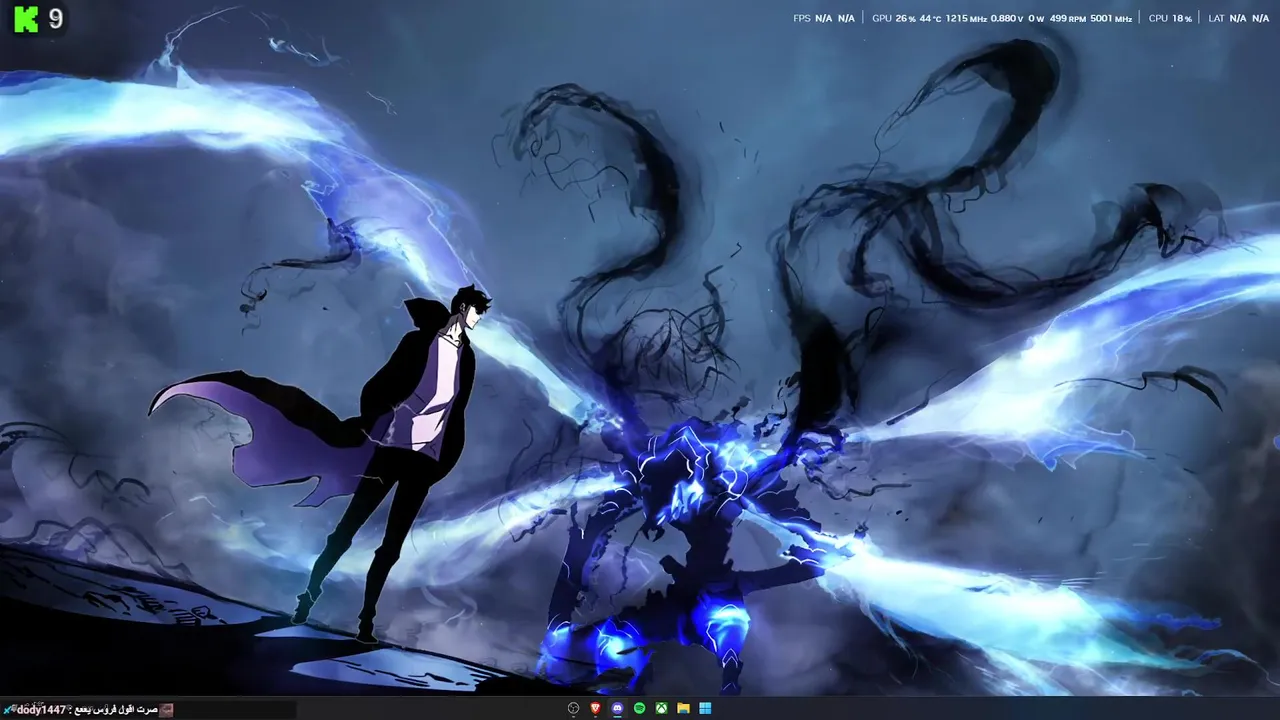Click the dody1447 chat username

click(x=39, y=709)
